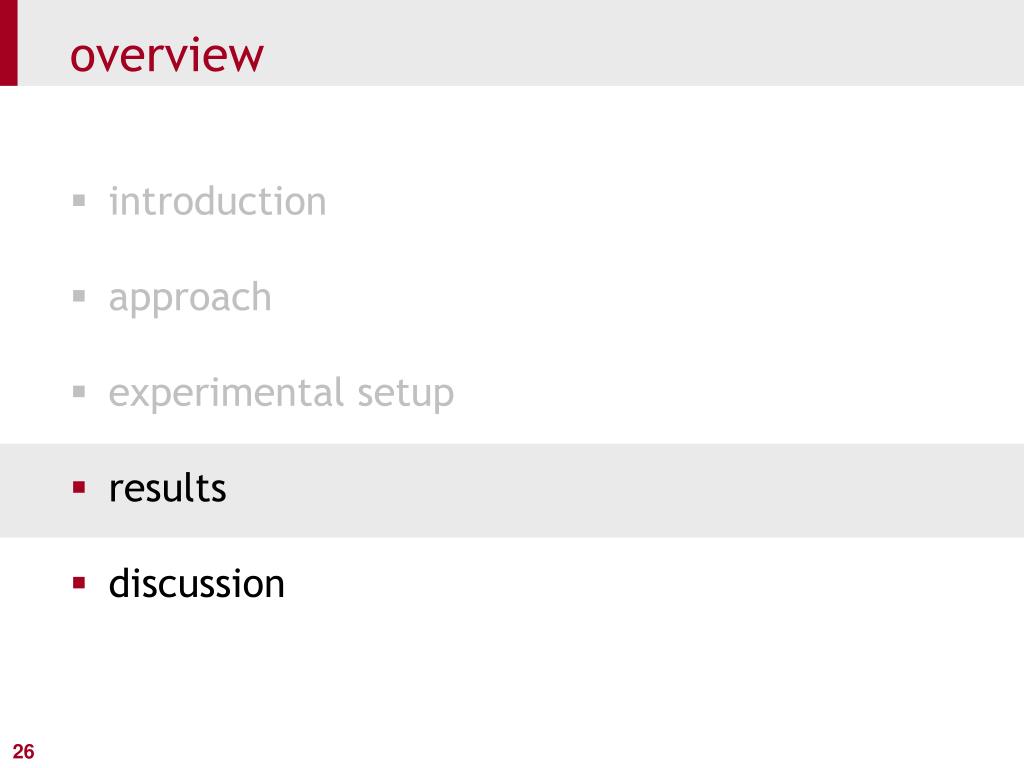
Task: Click the word setup in the third bullet
Action: point(406,394)
